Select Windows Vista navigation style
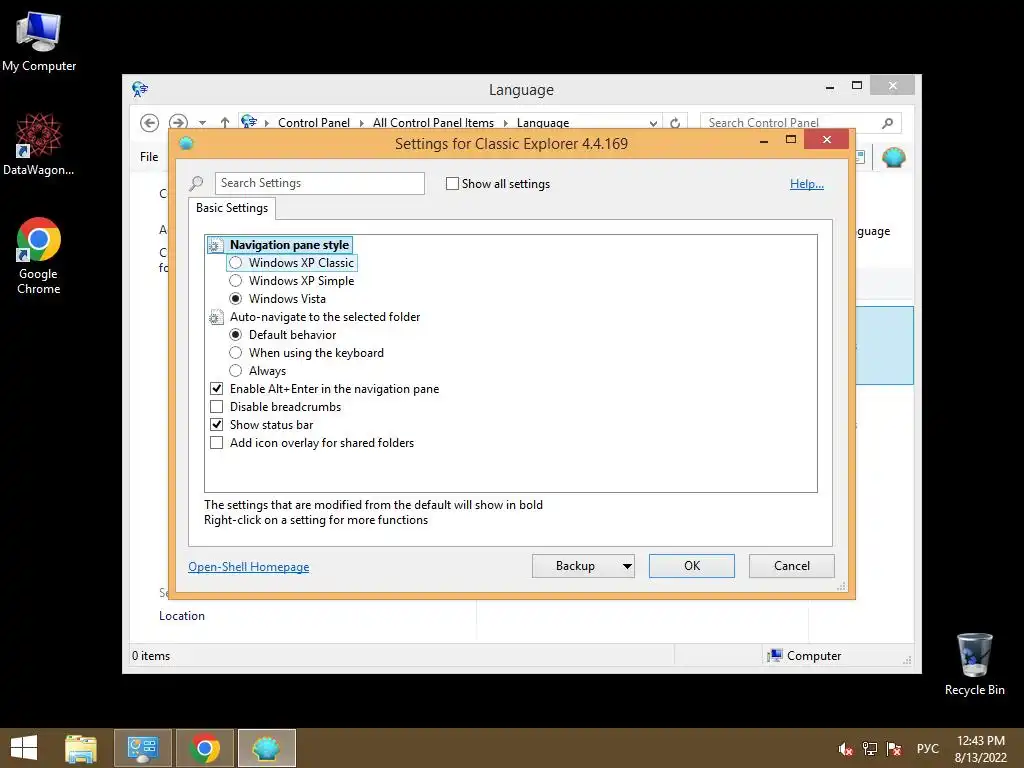The image size is (1024, 768). point(236,298)
